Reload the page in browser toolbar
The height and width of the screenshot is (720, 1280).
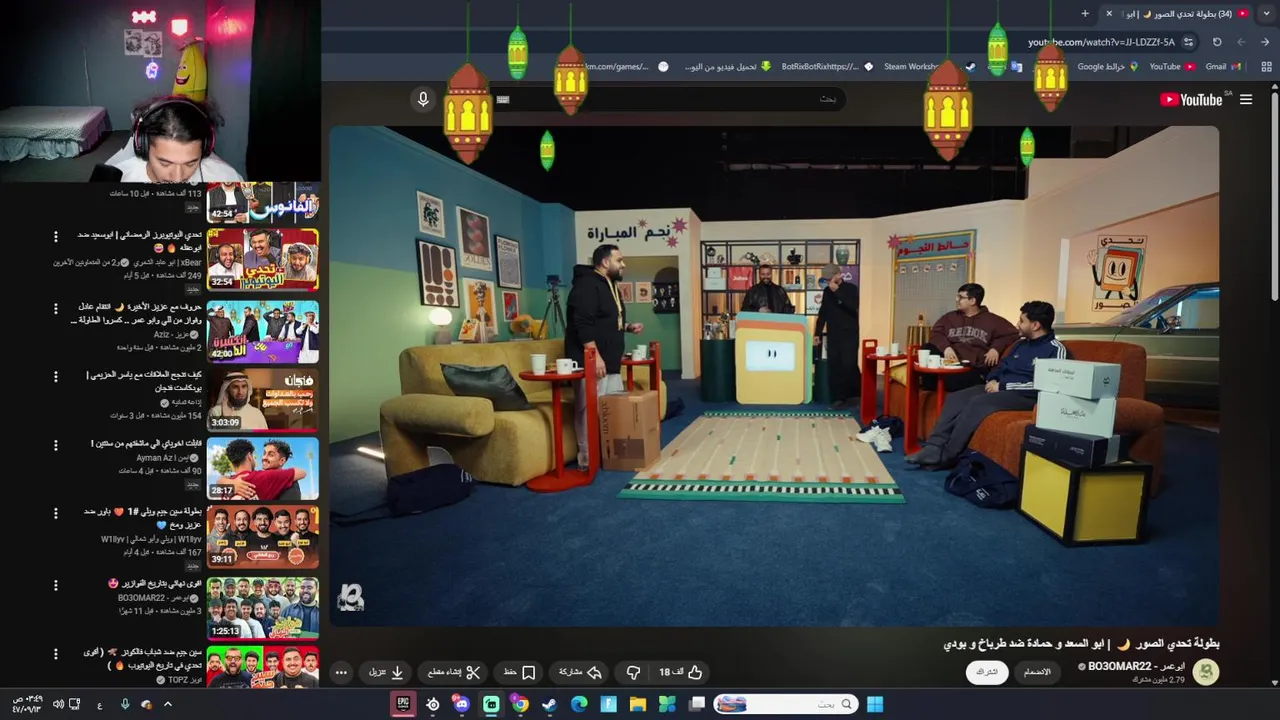click(1217, 42)
